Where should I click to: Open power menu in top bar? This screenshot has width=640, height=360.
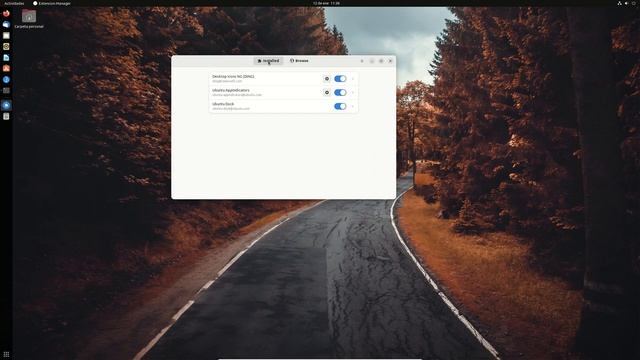tap(634, 3)
